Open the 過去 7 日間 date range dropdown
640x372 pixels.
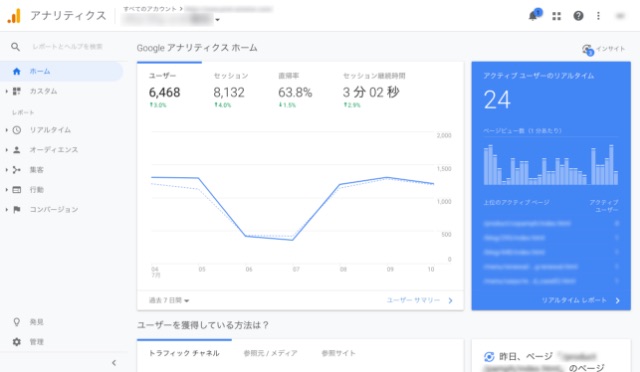pos(169,301)
